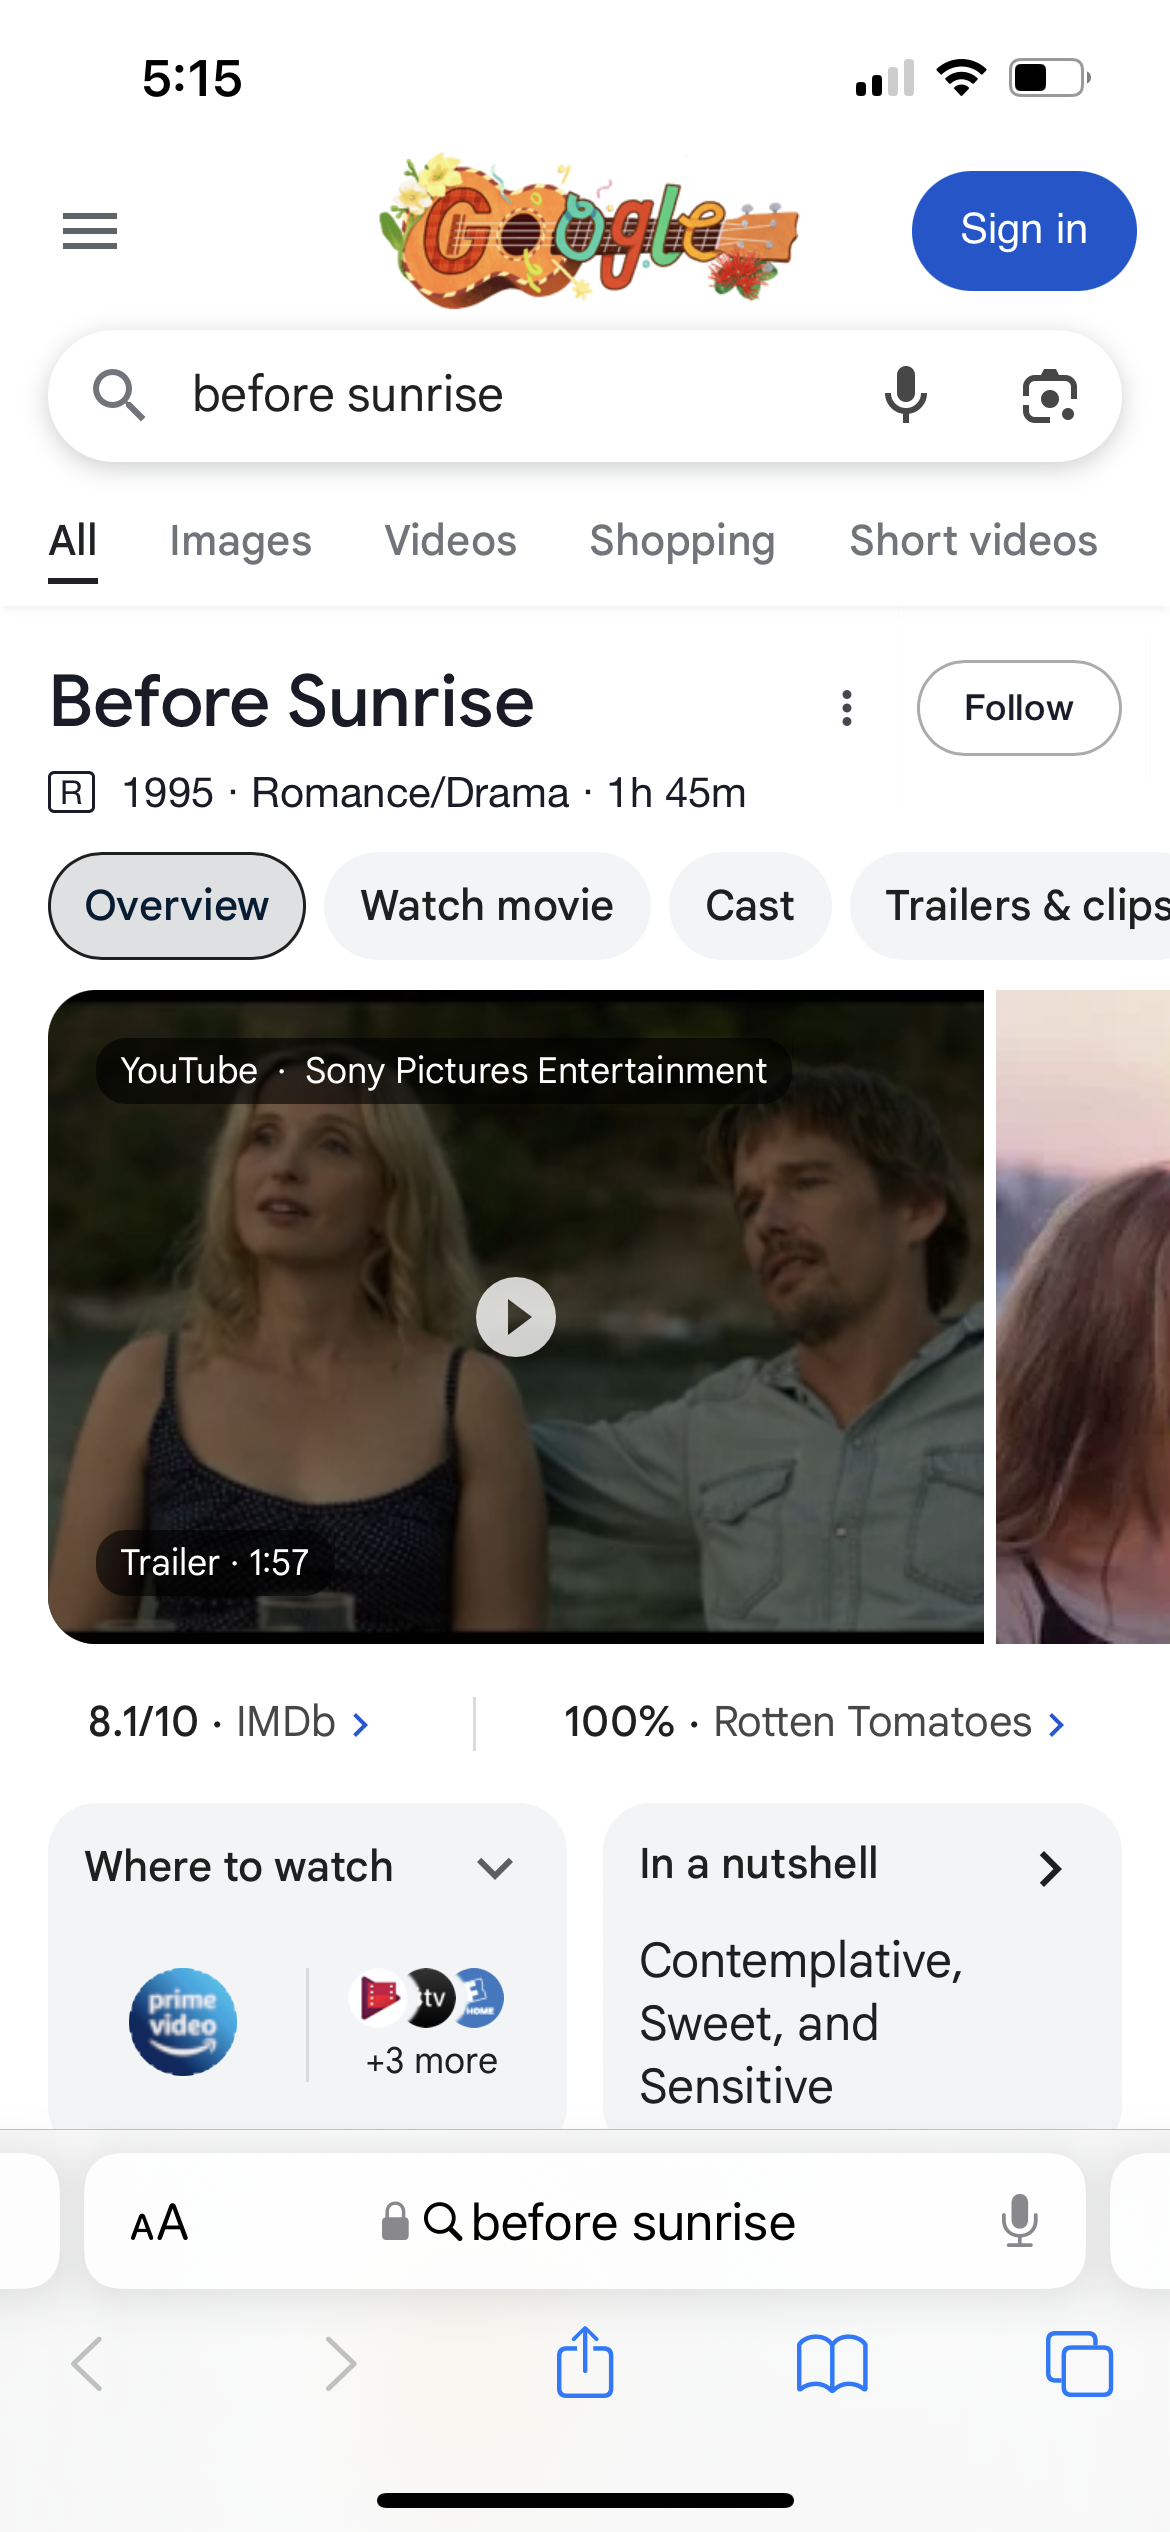Screen dimensions: 1170x2532
Task: Show Safari open tabs overview
Action: click(1079, 2364)
